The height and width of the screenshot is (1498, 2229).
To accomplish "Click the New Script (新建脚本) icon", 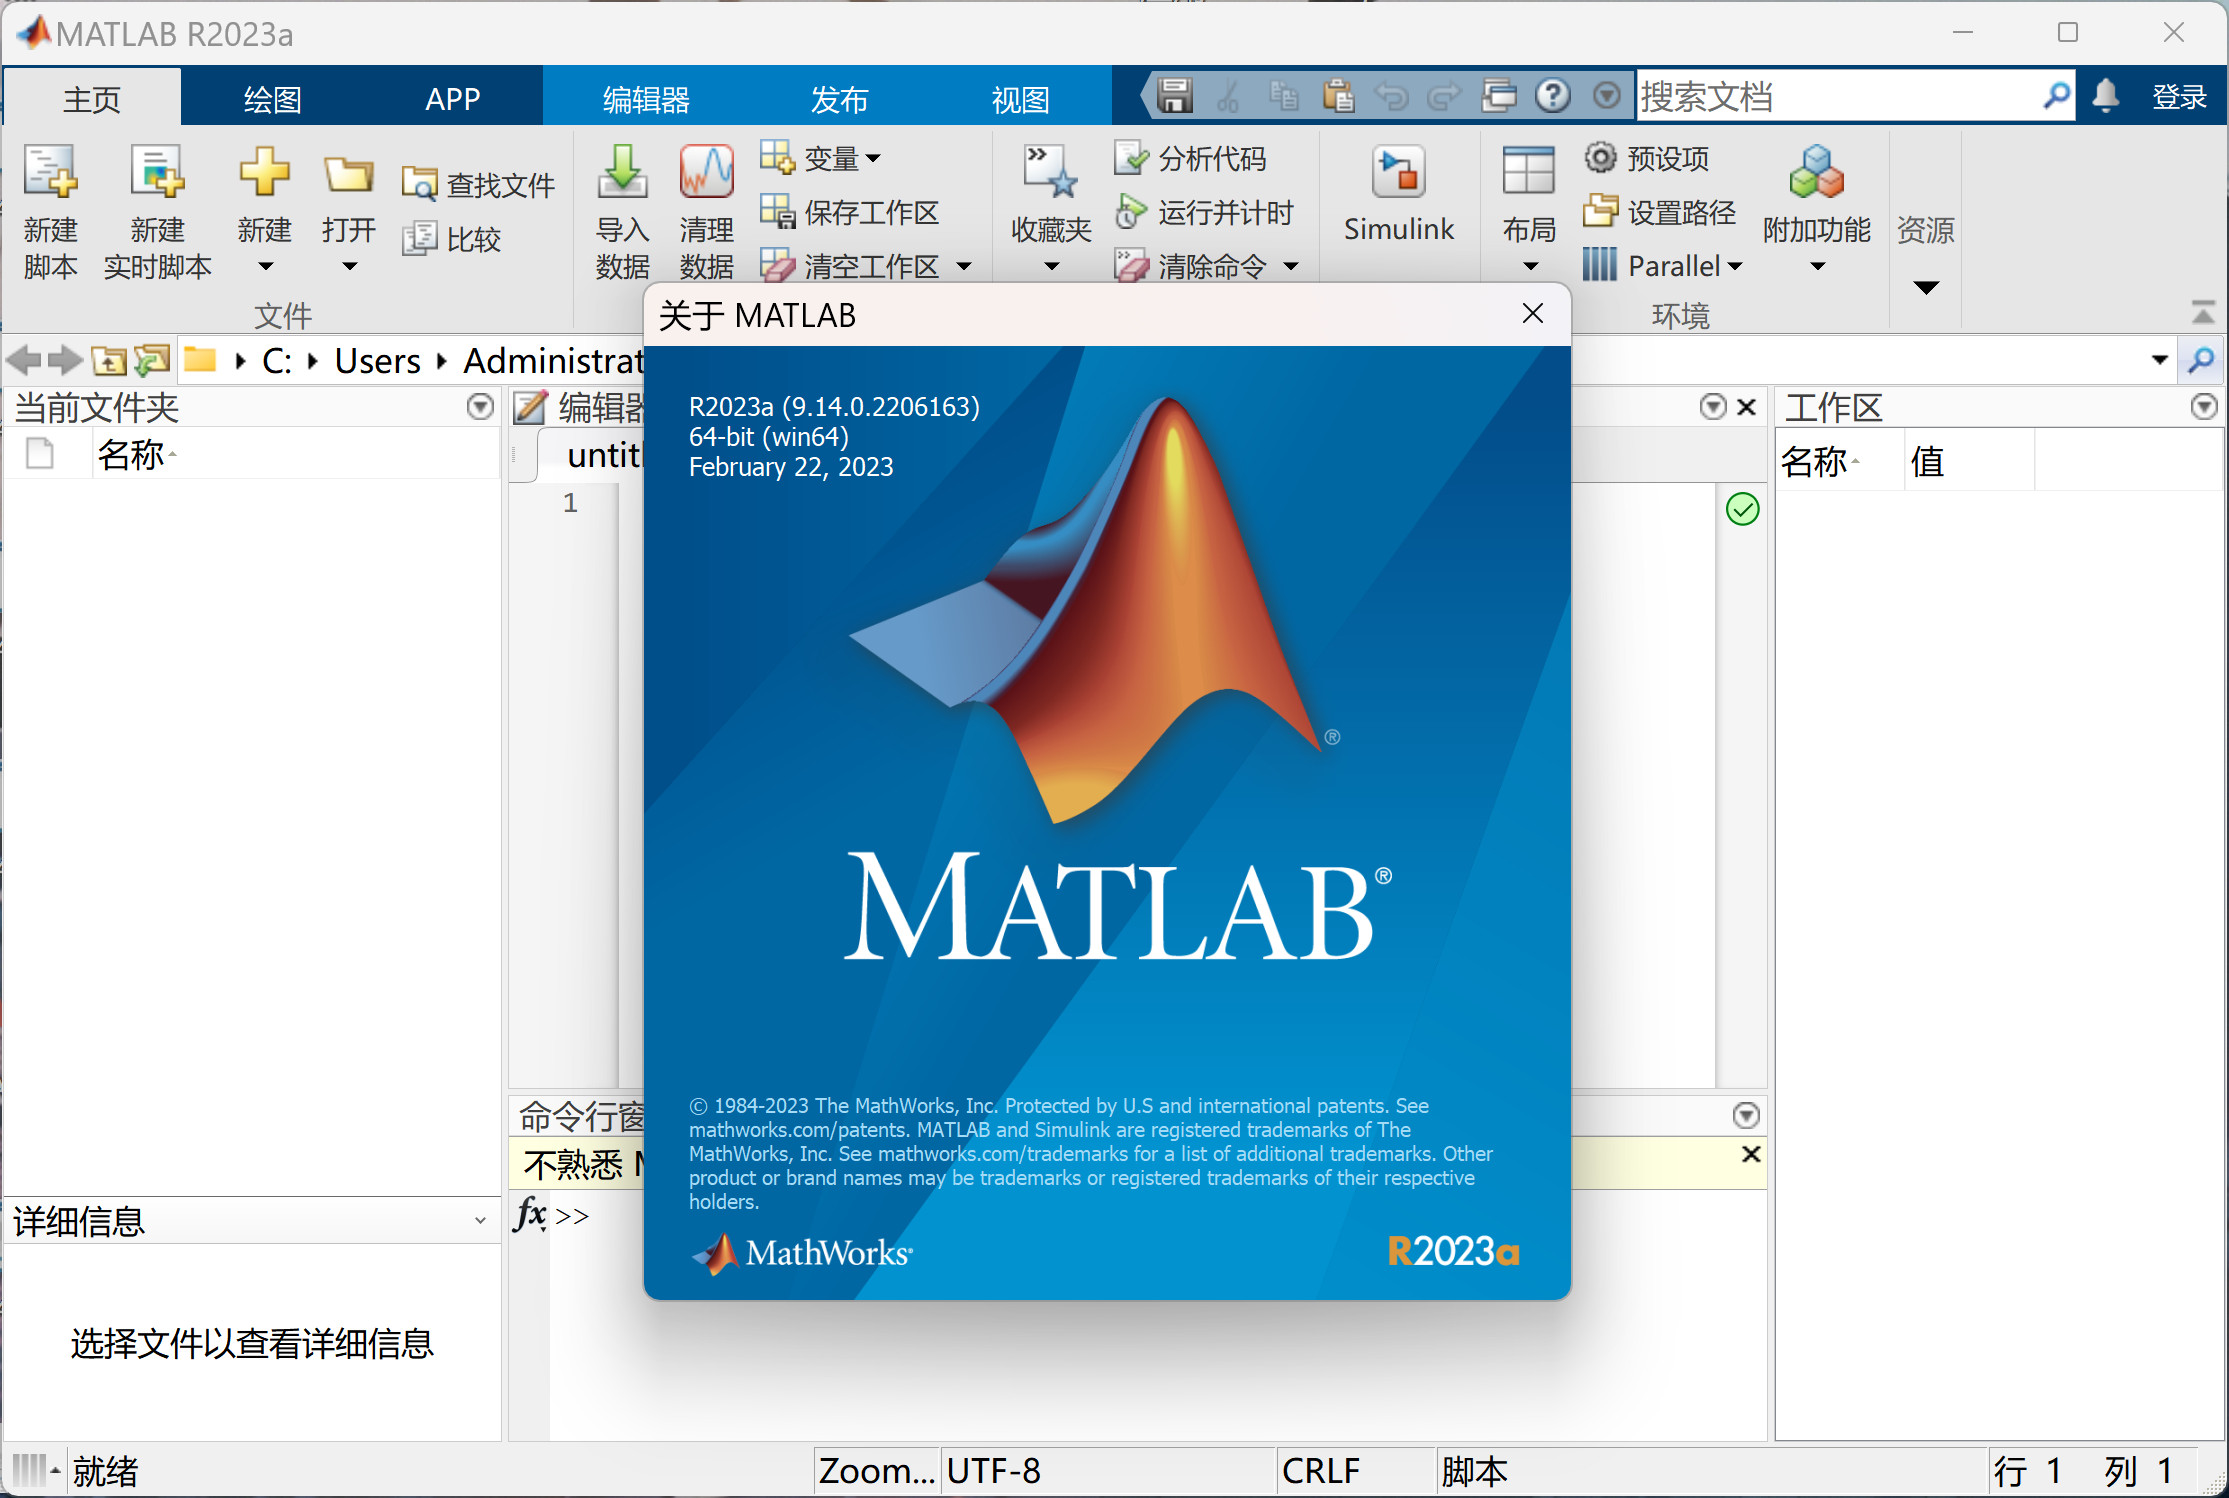I will pos(50,172).
